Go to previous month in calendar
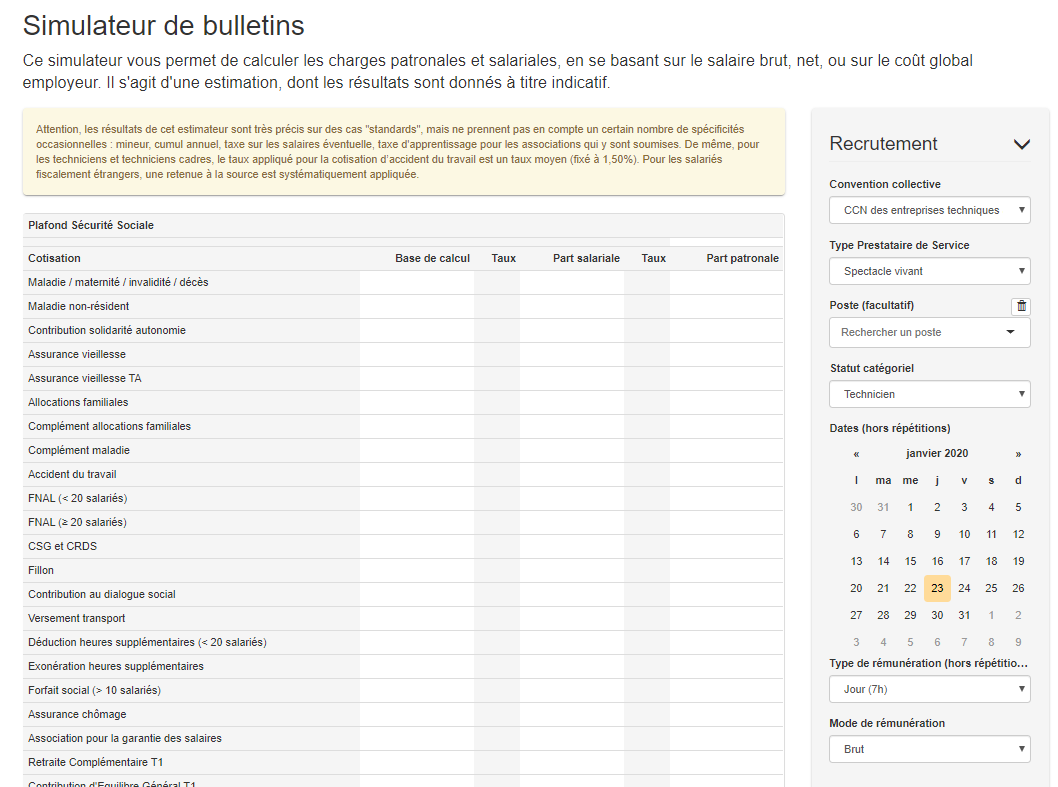Viewport: 1058px width, 787px height. (856, 454)
